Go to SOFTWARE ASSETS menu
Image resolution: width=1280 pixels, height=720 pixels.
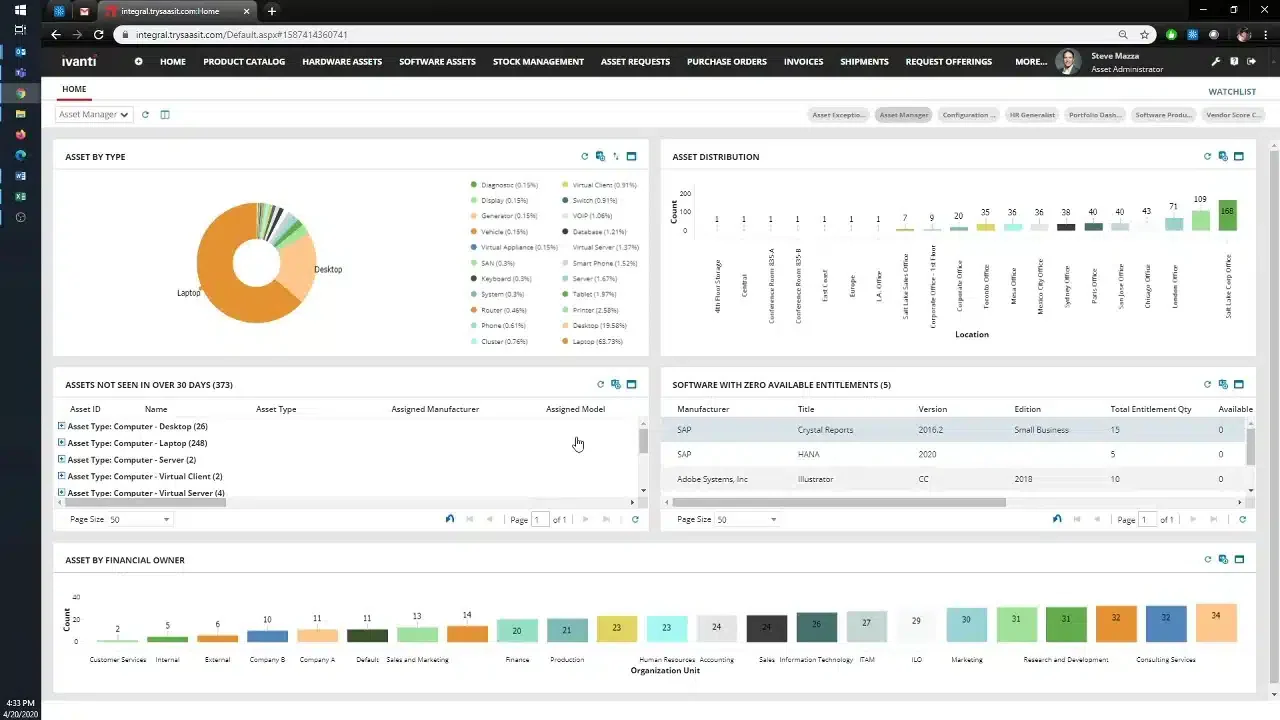point(437,61)
